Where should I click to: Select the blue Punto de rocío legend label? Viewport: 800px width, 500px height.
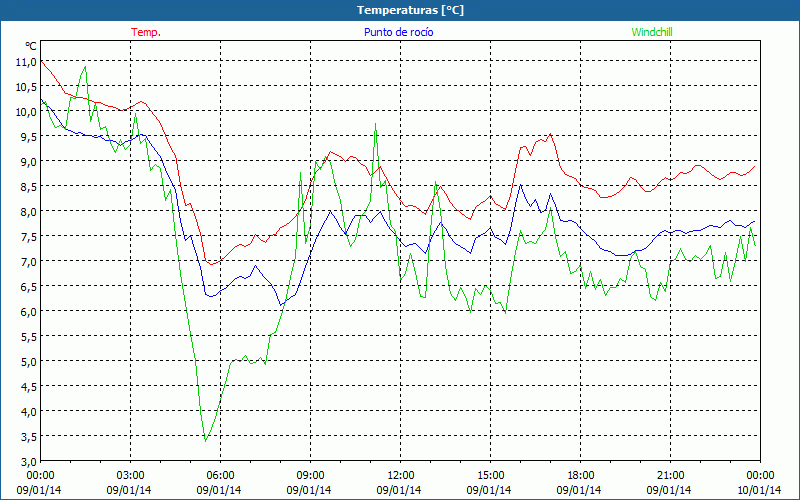[398, 32]
